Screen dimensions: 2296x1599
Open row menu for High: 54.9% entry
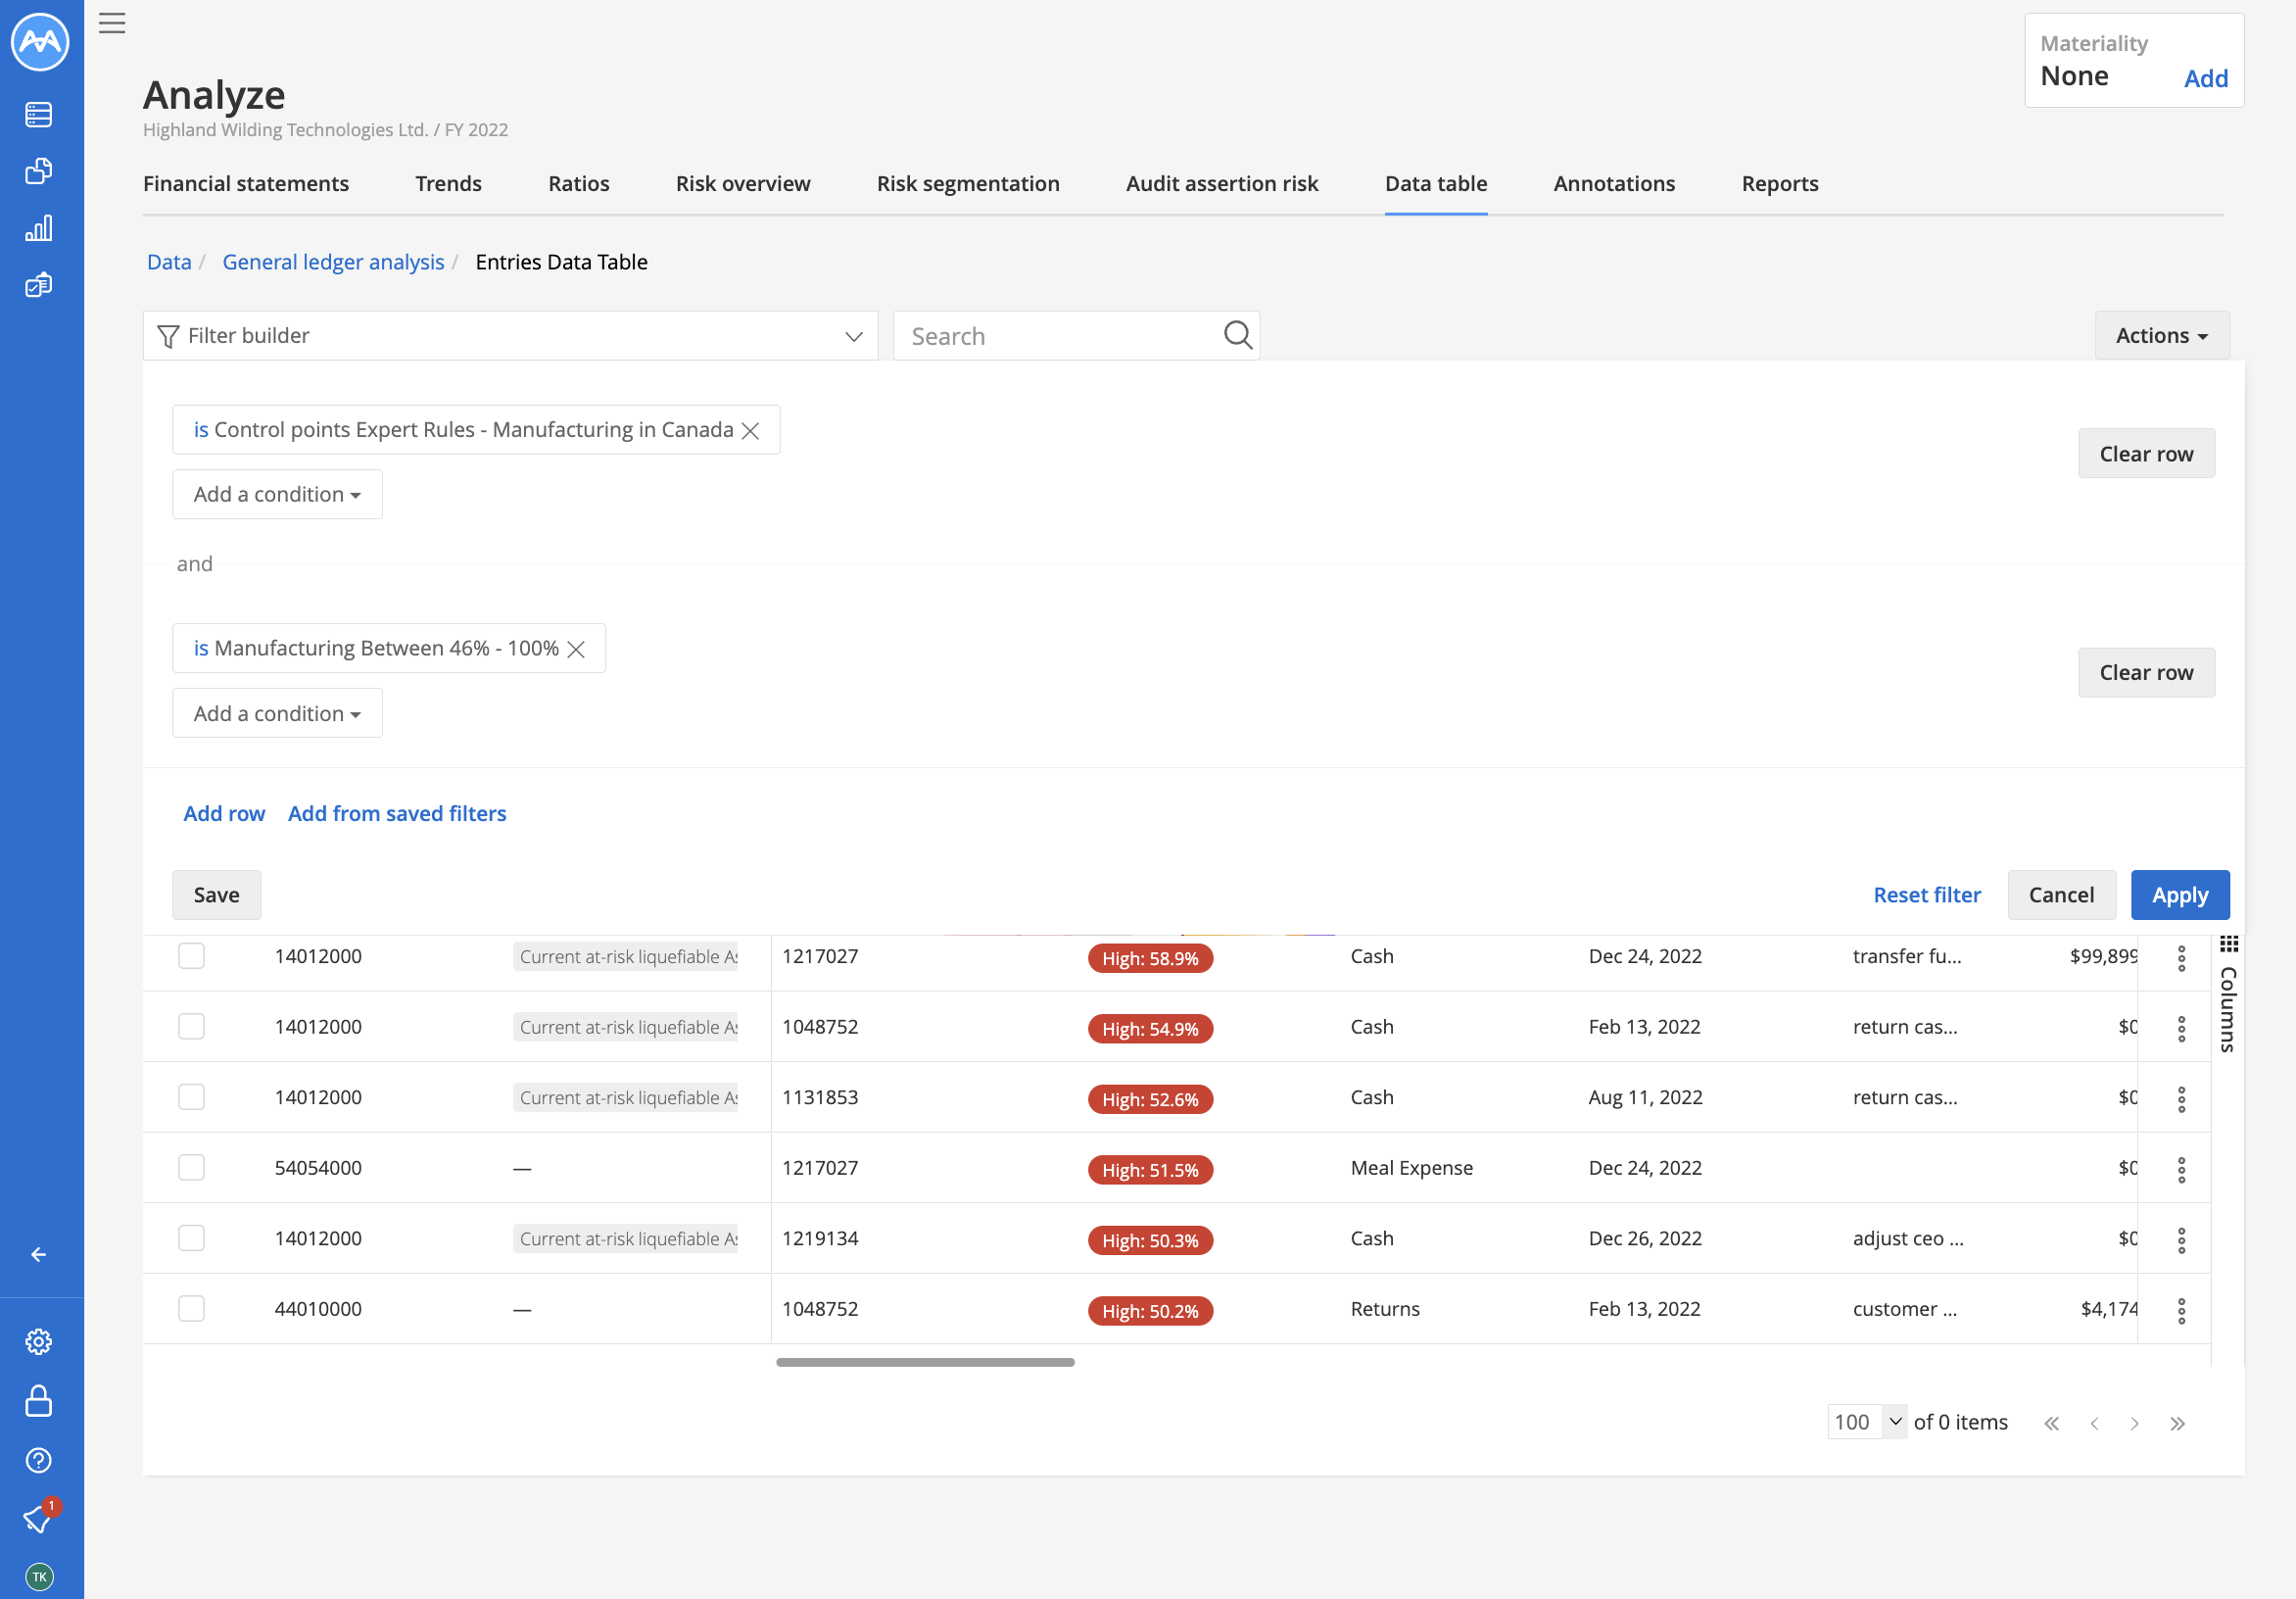pyautogui.click(x=2181, y=1028)
